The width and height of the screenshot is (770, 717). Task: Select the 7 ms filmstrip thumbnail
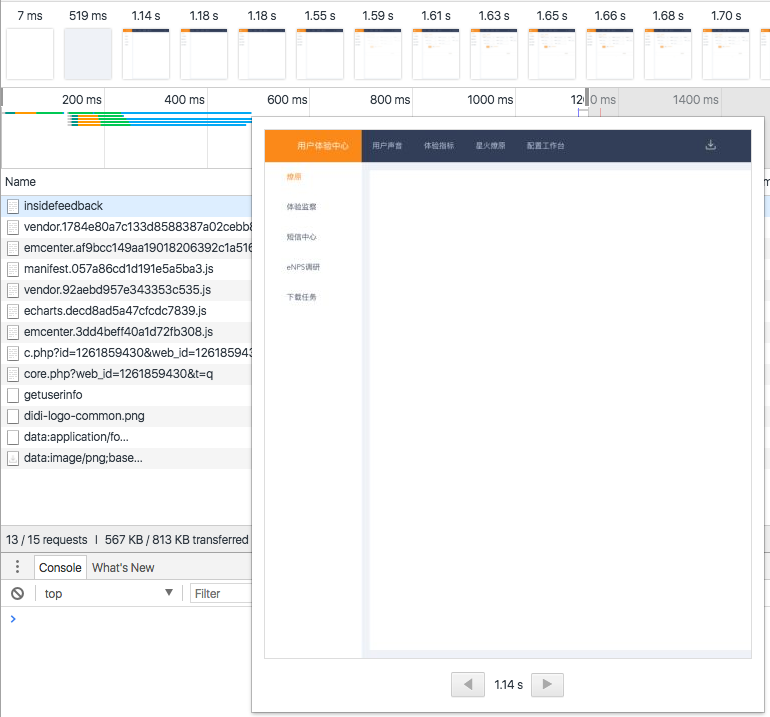[x=30, y=53]
